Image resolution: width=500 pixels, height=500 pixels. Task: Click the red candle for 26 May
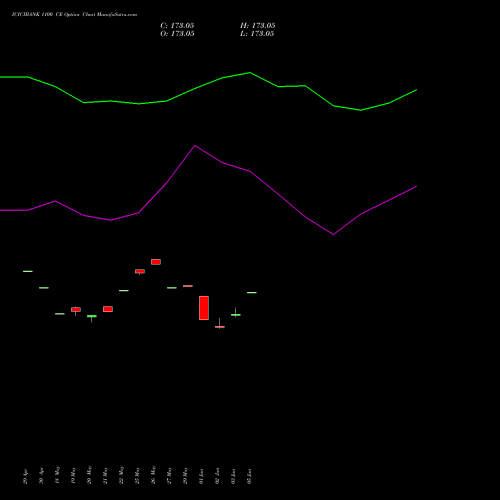[x=156, y=262]
